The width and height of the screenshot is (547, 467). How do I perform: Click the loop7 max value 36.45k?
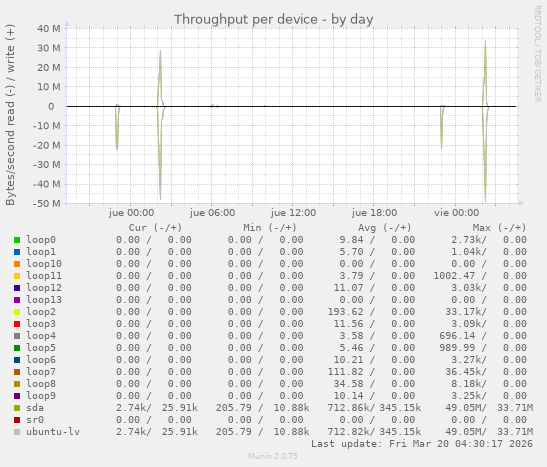[x=463, y=372]
